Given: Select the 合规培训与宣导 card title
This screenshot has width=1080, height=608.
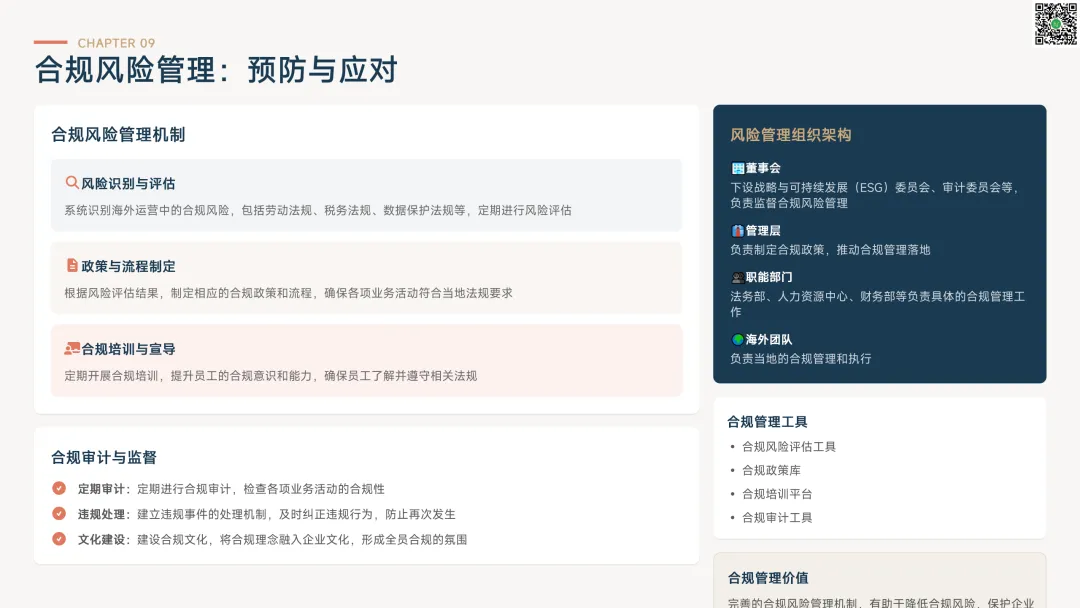Looking at the screenshot, I should point(128,349).
